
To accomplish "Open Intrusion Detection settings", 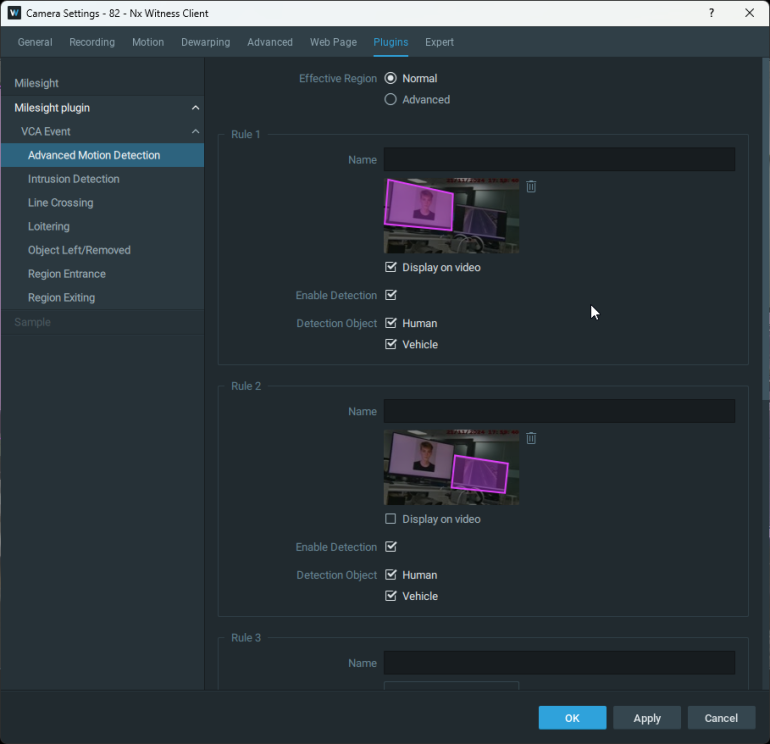I will tap(102, 179).
